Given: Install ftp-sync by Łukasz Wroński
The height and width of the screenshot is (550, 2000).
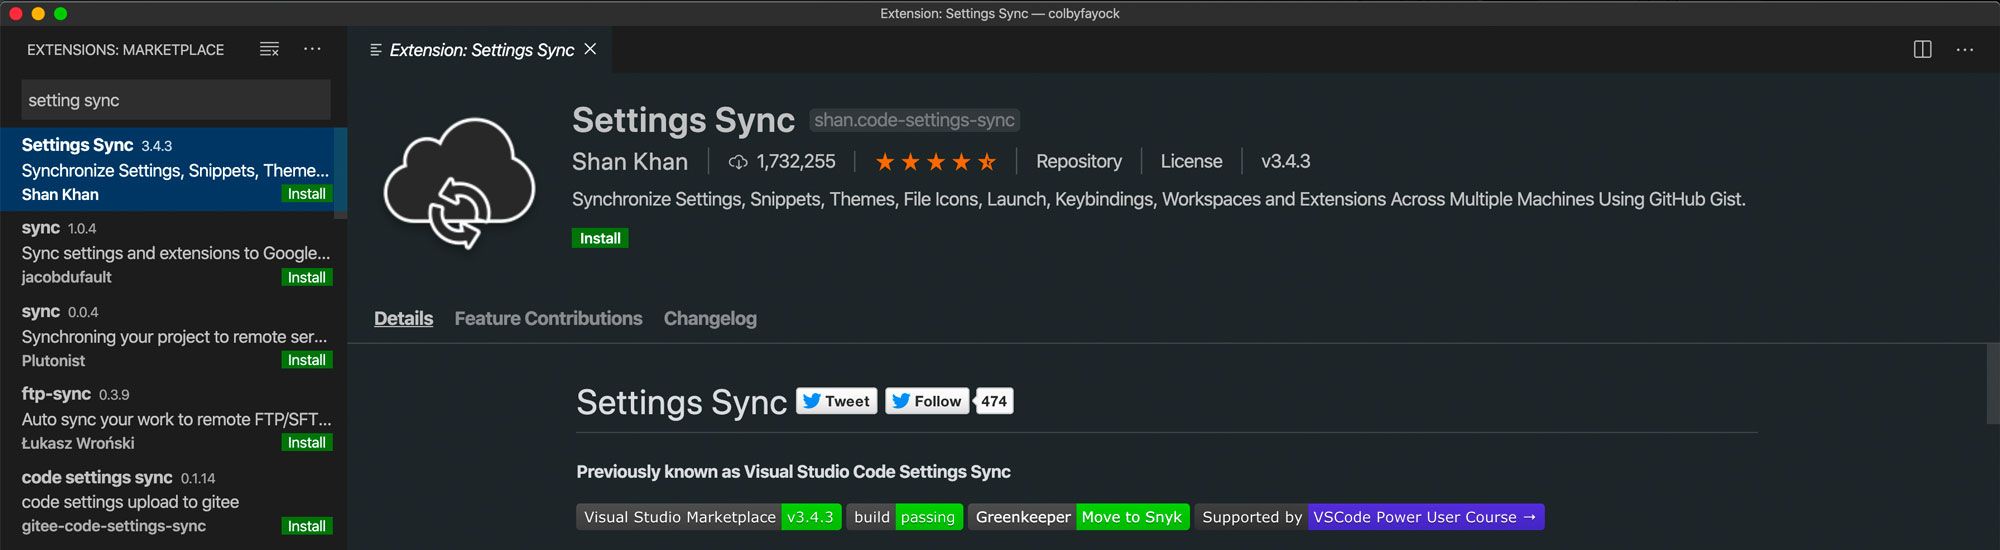Looking at the screenshot, I should pos(307,443).
